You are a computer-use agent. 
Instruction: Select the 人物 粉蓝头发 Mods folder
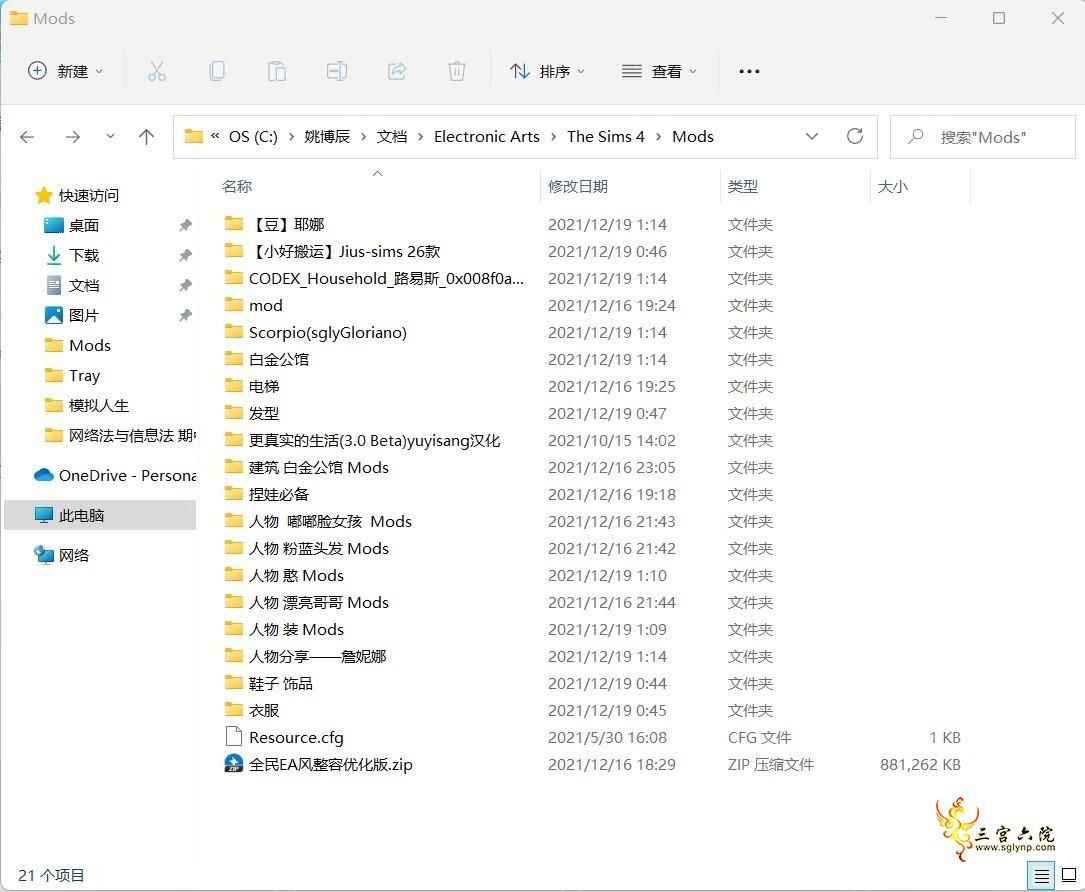click(307, 548)
